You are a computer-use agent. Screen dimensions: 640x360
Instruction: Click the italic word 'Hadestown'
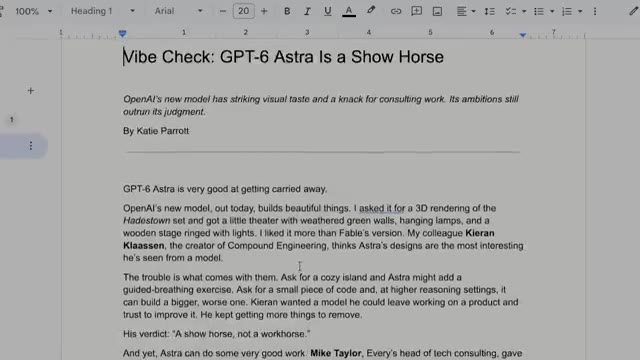147,221
